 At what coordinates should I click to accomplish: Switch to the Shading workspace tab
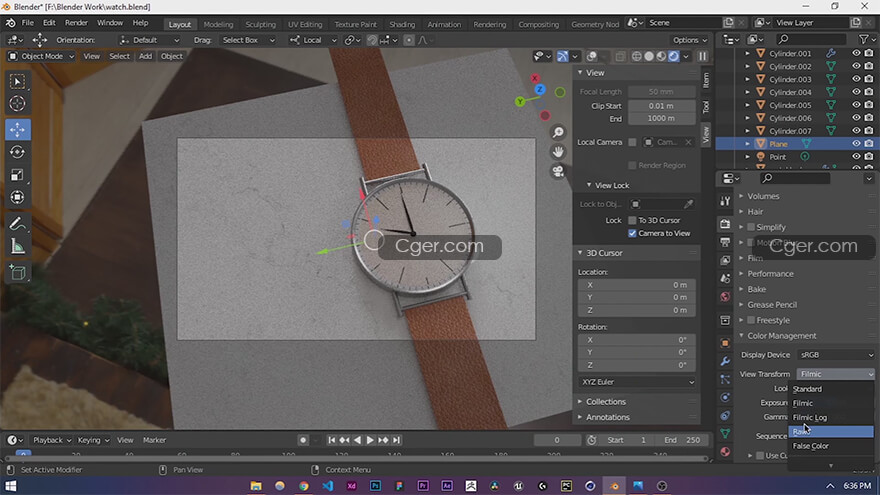pos(402,25)
